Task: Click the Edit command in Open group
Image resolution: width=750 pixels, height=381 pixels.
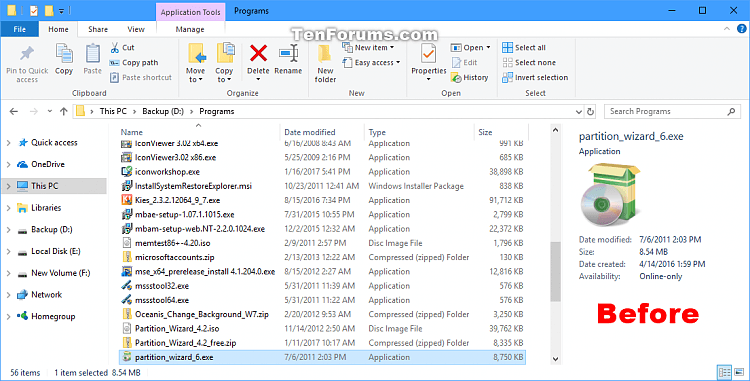Action: tap(464, 63)
